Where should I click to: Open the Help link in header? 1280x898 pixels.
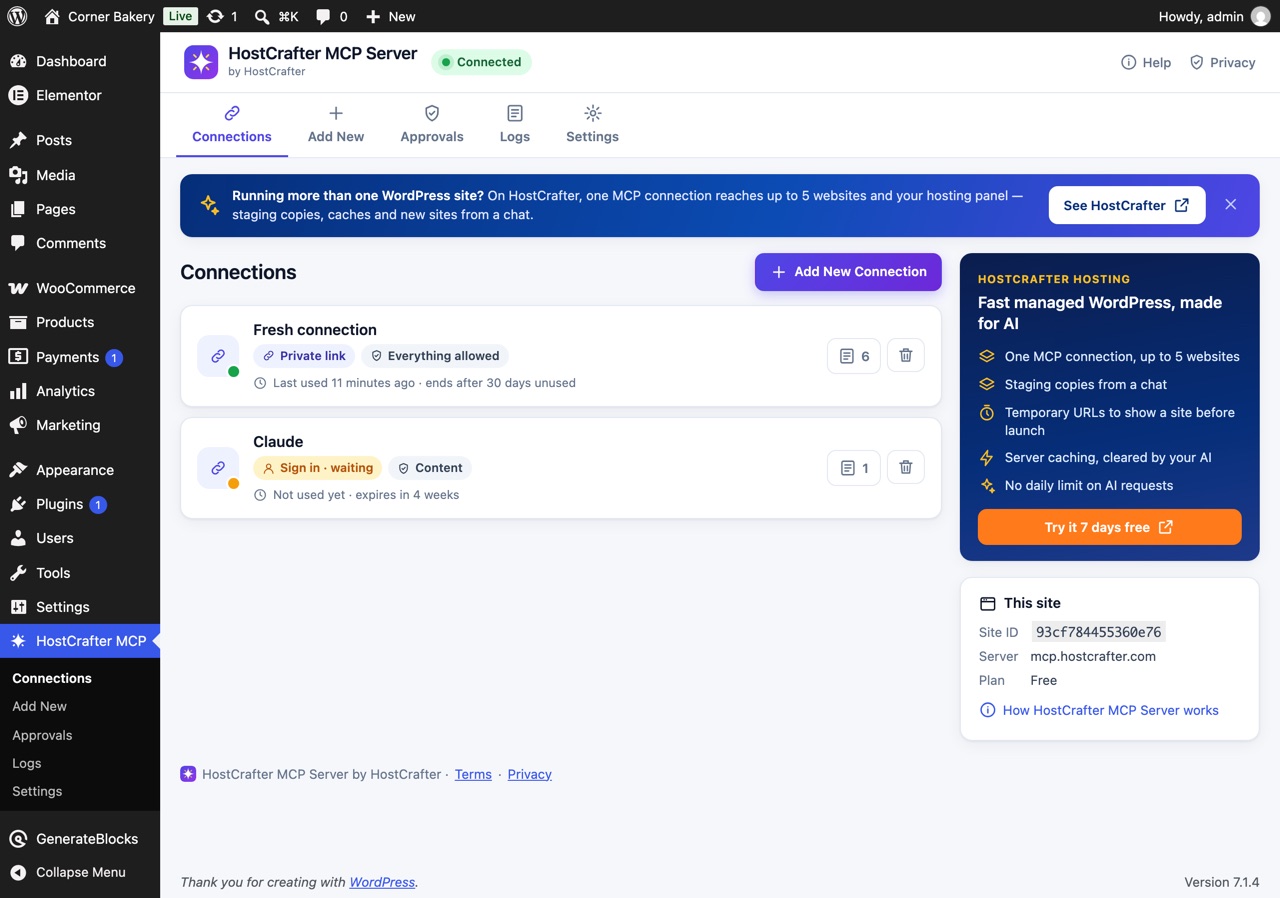coord(1146,62)
